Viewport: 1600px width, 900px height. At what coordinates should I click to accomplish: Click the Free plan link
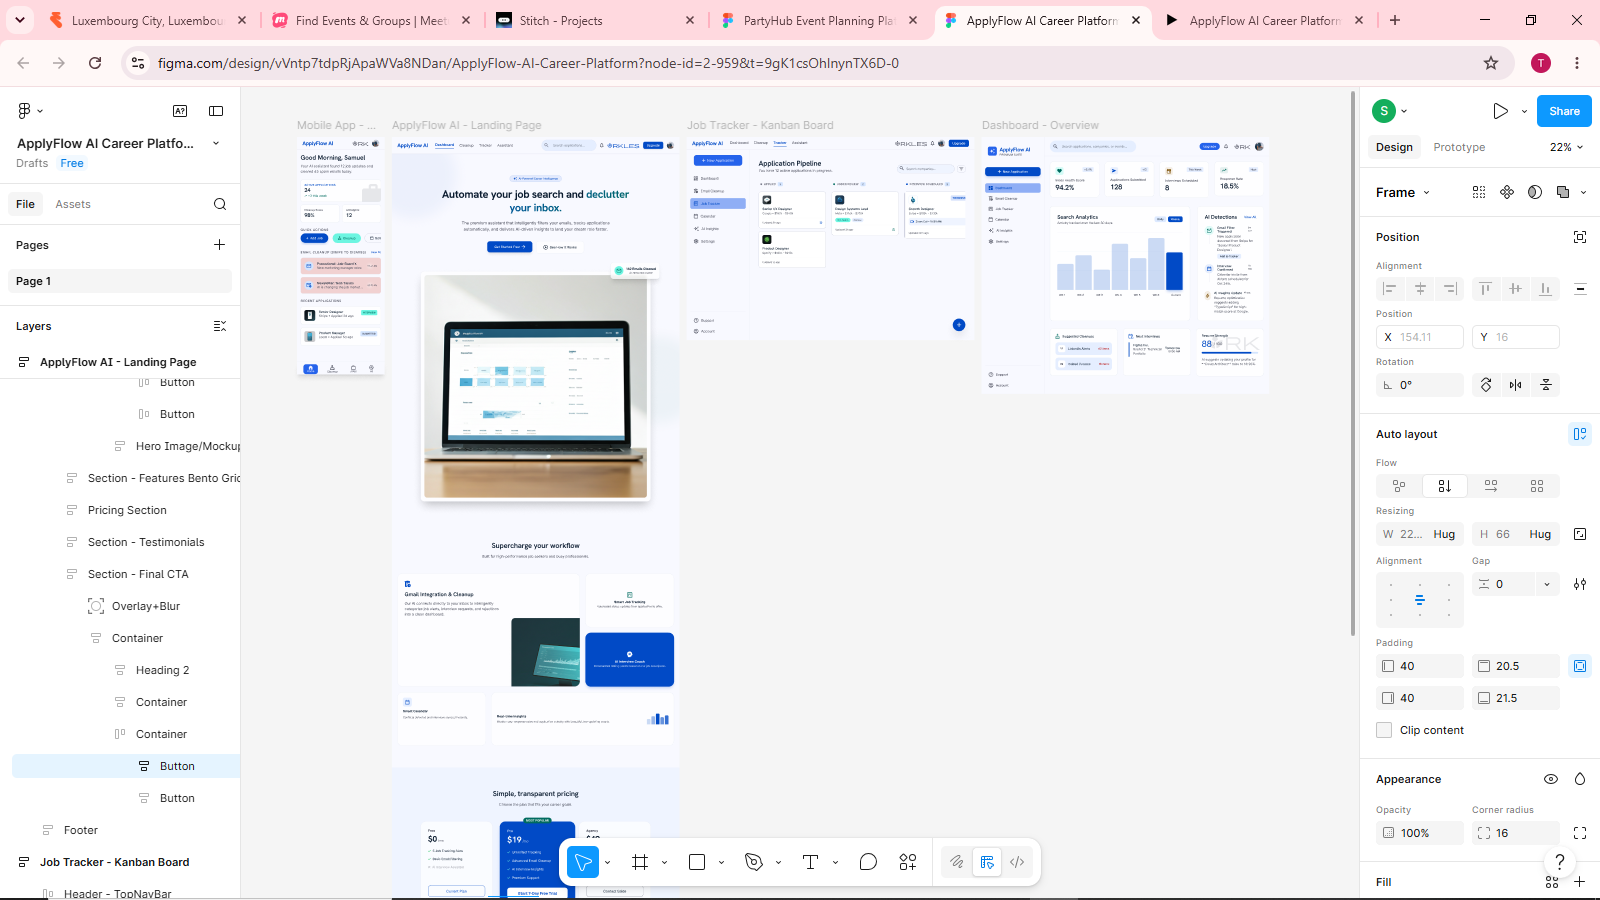[72, 163]
